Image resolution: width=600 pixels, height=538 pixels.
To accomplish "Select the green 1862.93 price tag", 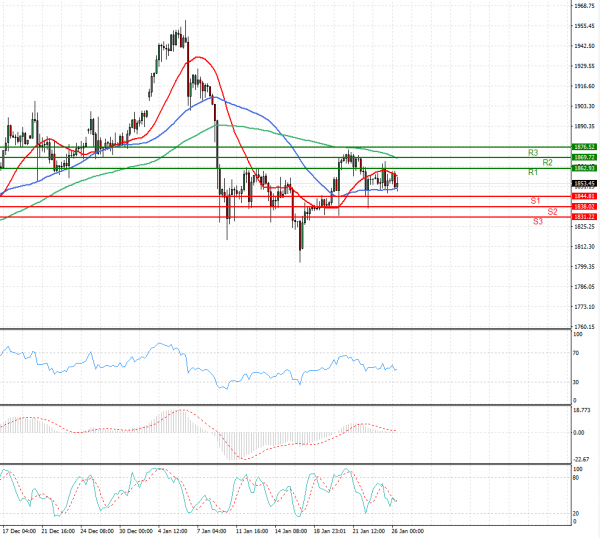I will tap(584, 168).
